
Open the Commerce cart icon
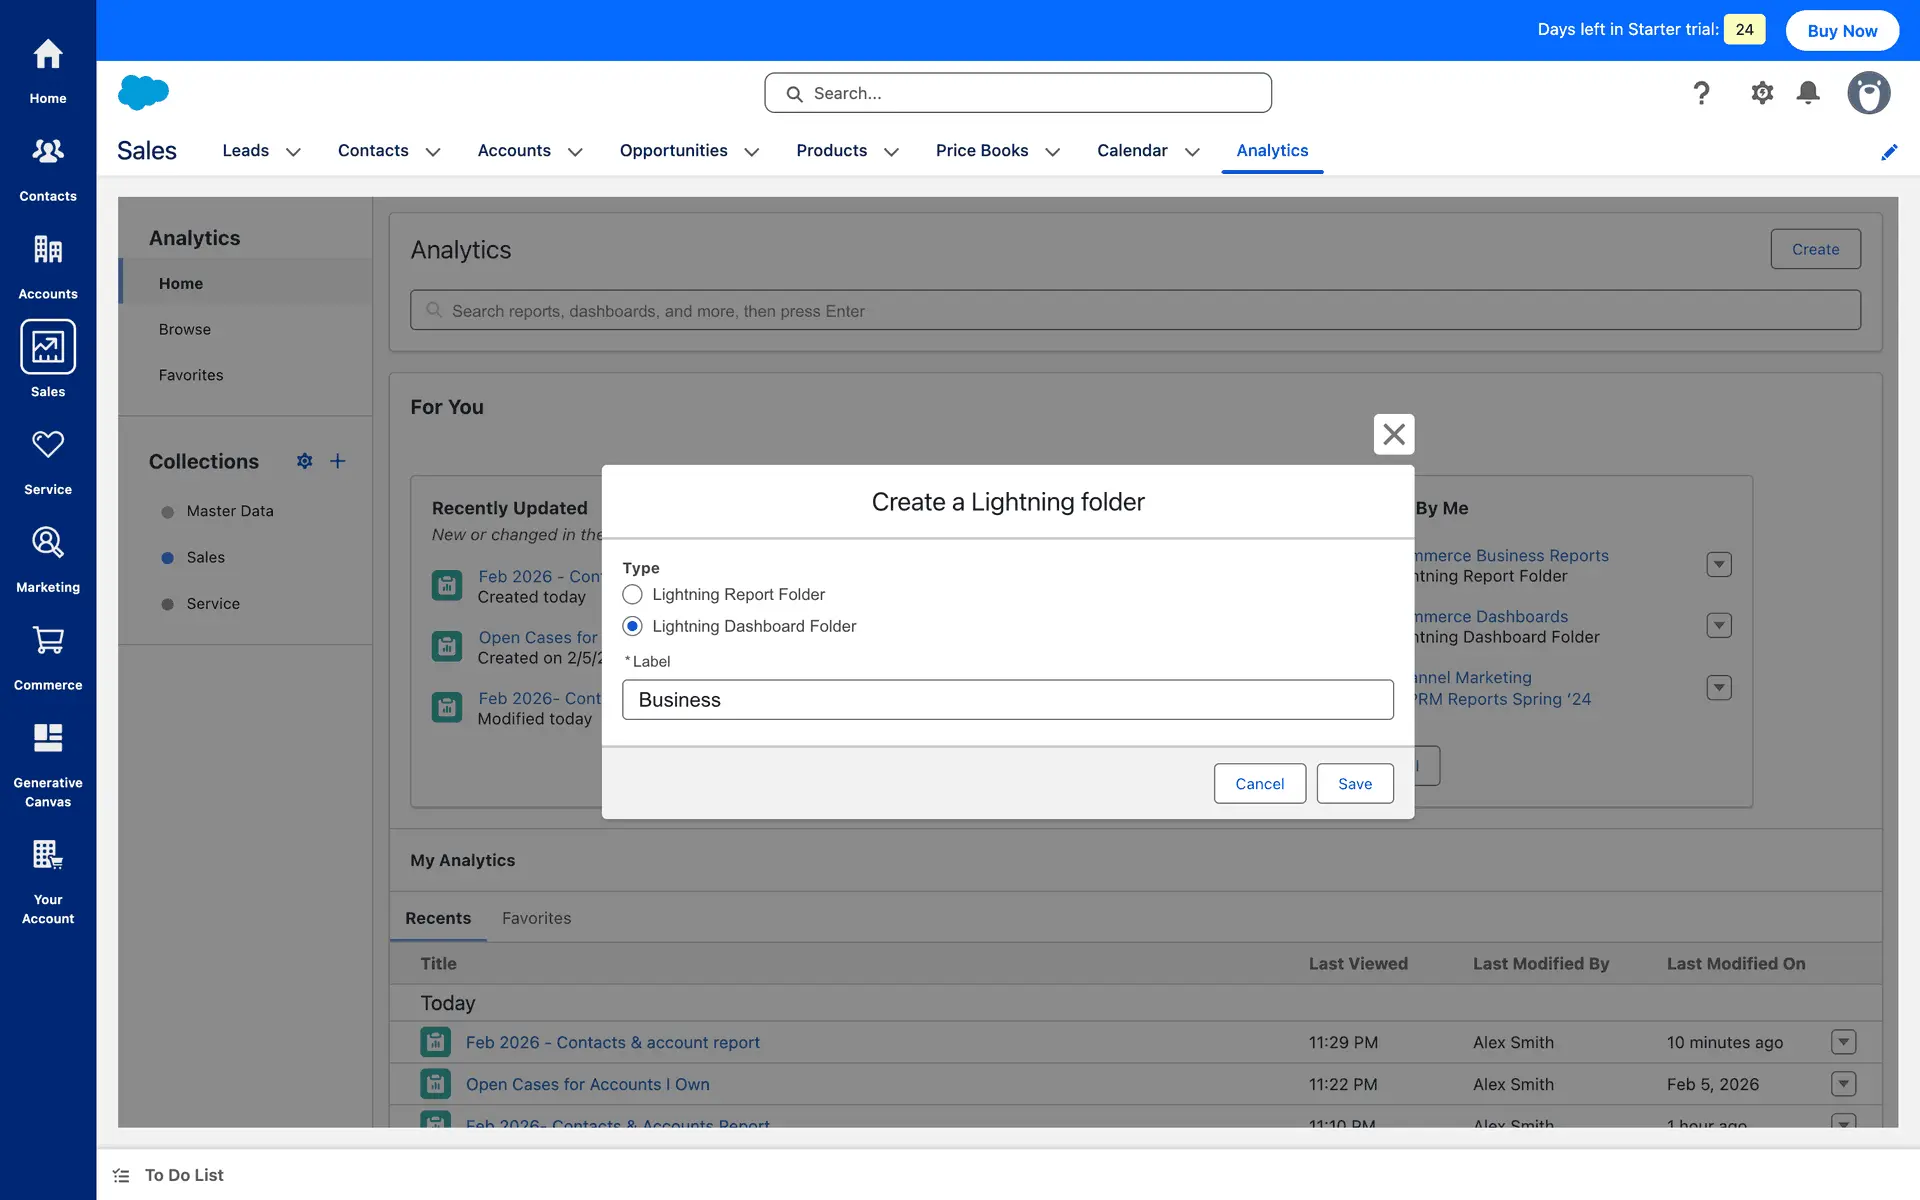48,641
